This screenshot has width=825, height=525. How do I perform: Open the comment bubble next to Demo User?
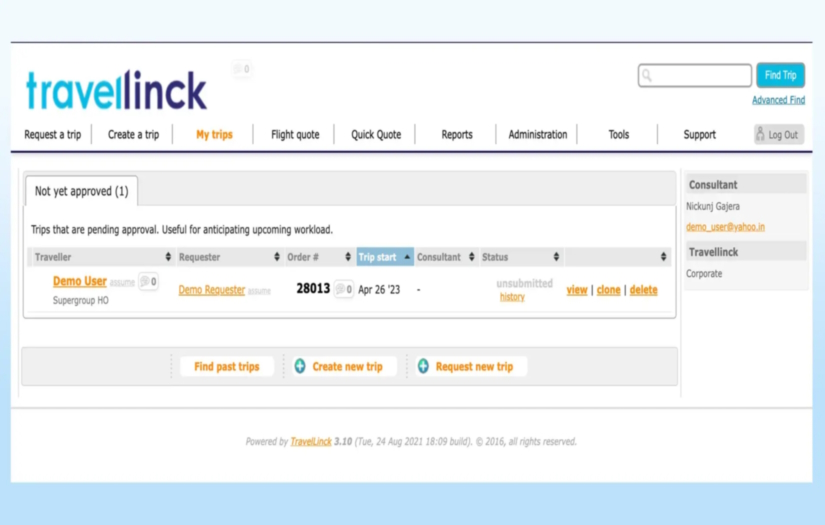[148, 281]
